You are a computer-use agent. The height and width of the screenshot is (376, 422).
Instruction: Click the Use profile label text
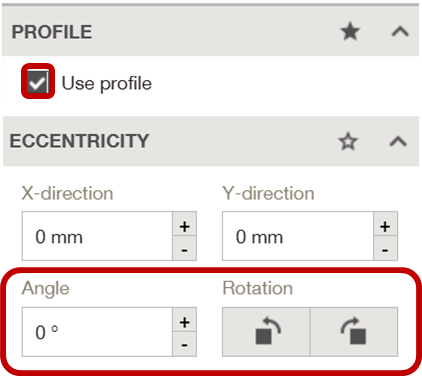(x=107, y=83)
